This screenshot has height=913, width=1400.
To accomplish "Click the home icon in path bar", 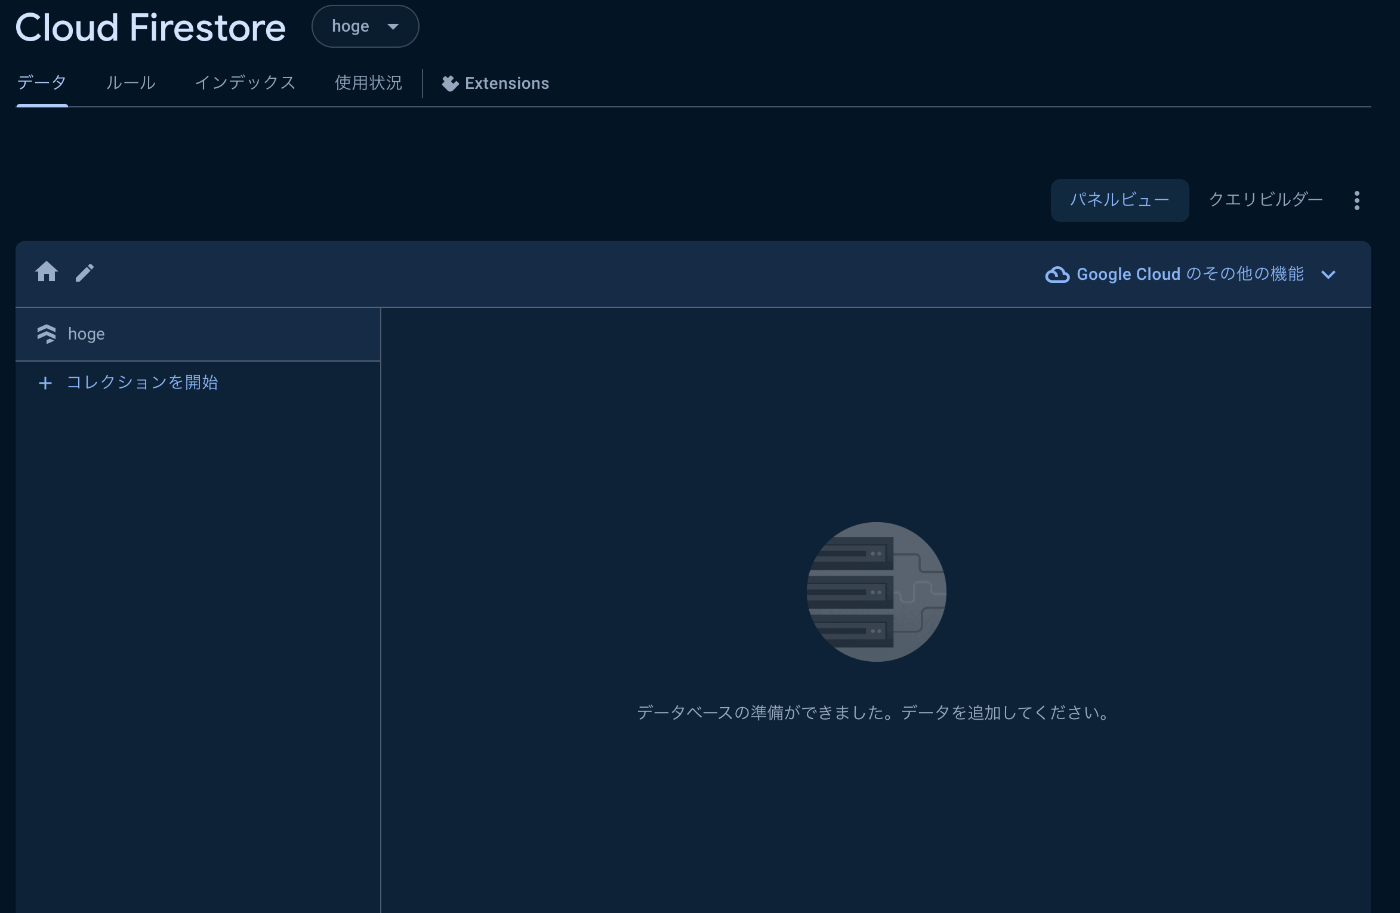I will click(46, 272).
